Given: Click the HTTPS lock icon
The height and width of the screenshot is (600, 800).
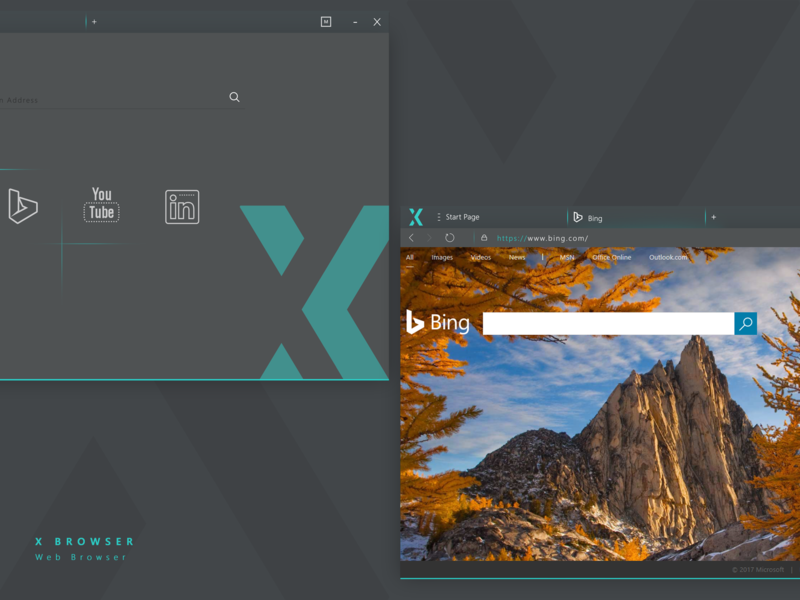Looking at the screenshot, I should (x=486, y=238).
